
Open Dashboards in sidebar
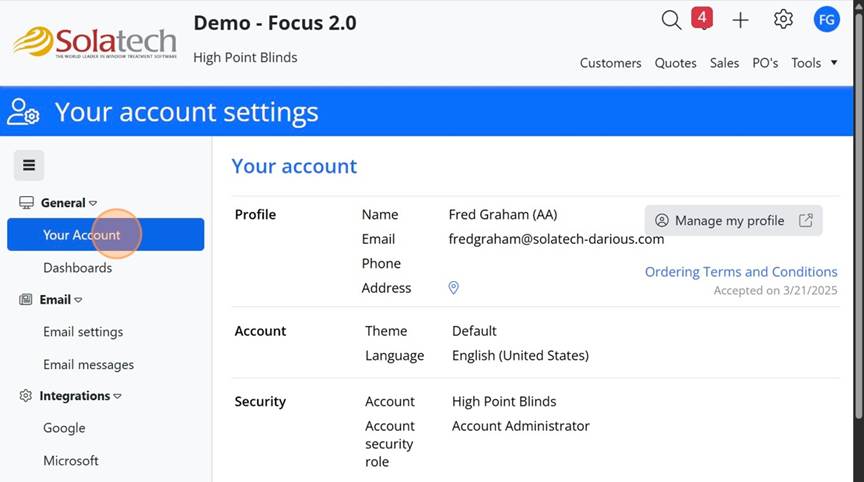click(78, 268)
